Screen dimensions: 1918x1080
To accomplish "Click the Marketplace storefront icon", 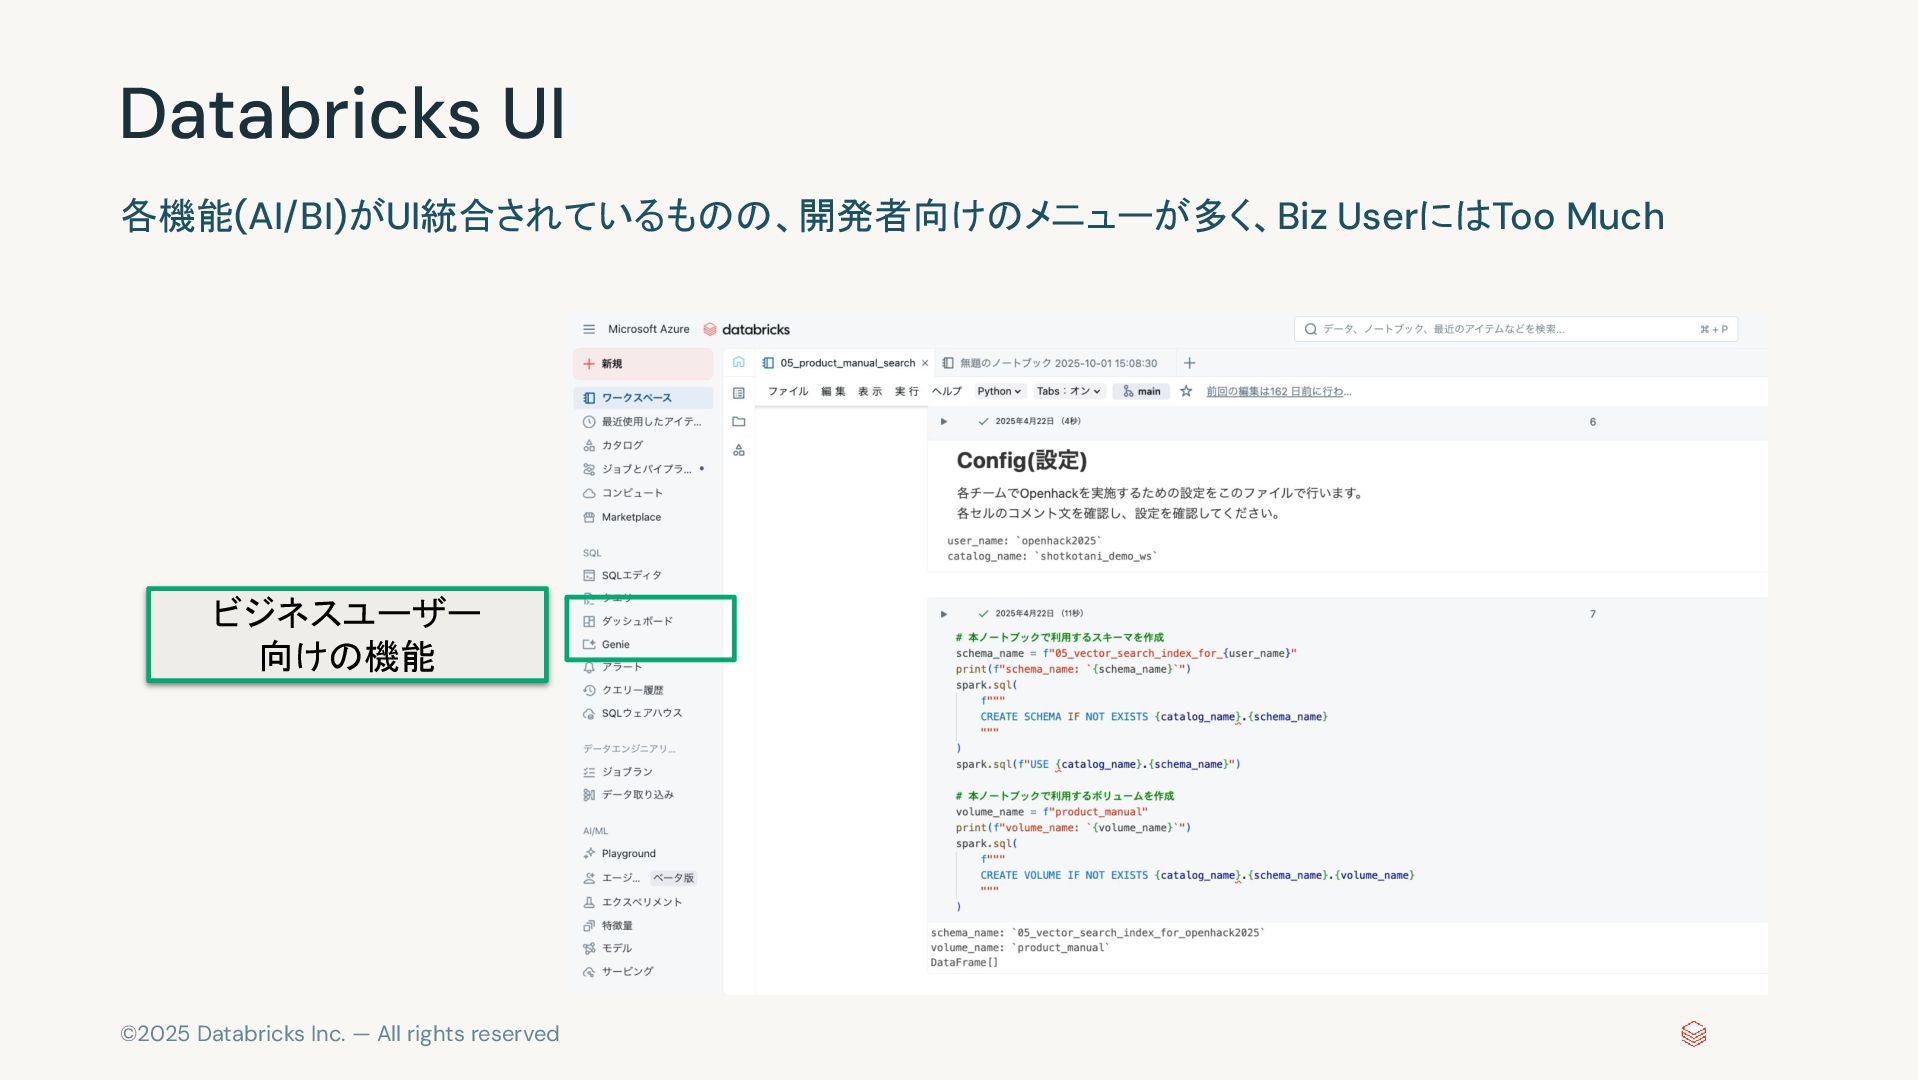I will point(589,517).
